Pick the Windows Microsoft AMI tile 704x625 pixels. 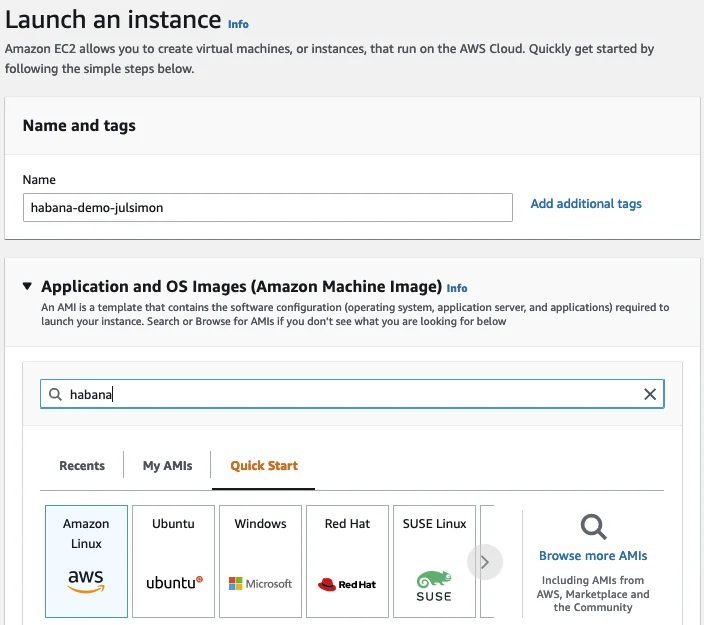point(260,560)
